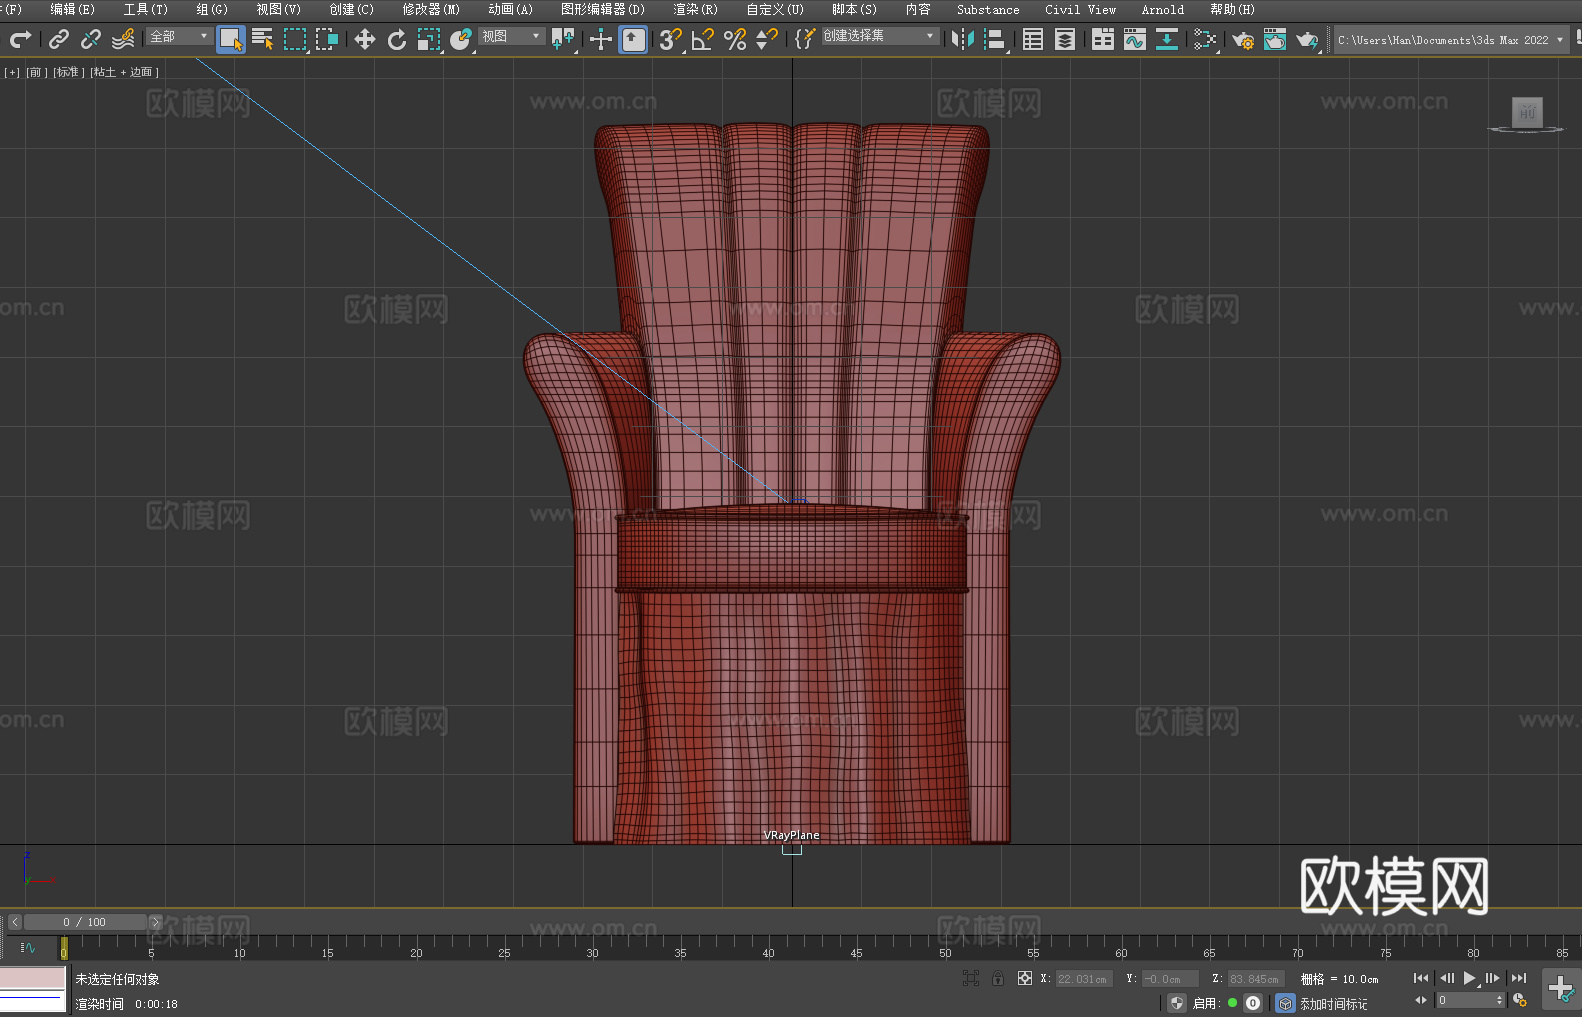Open the 编辑(E) menu

click(72, 9)
